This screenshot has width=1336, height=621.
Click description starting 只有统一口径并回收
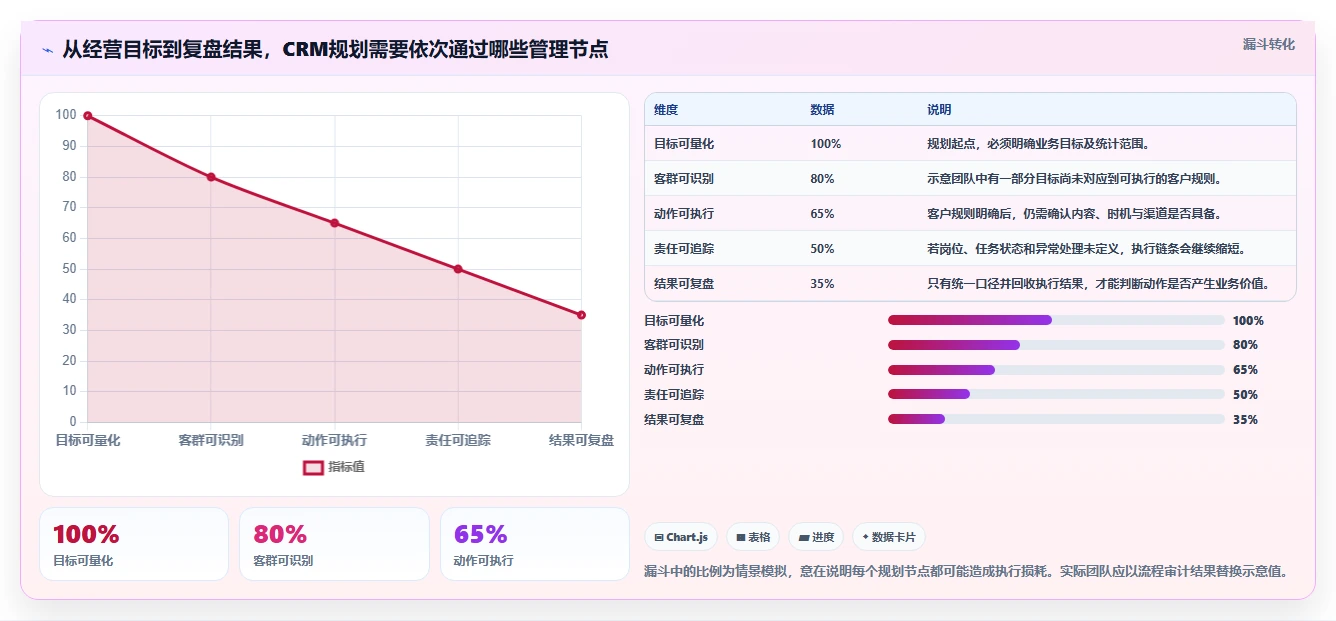(x=1098, y=284)
